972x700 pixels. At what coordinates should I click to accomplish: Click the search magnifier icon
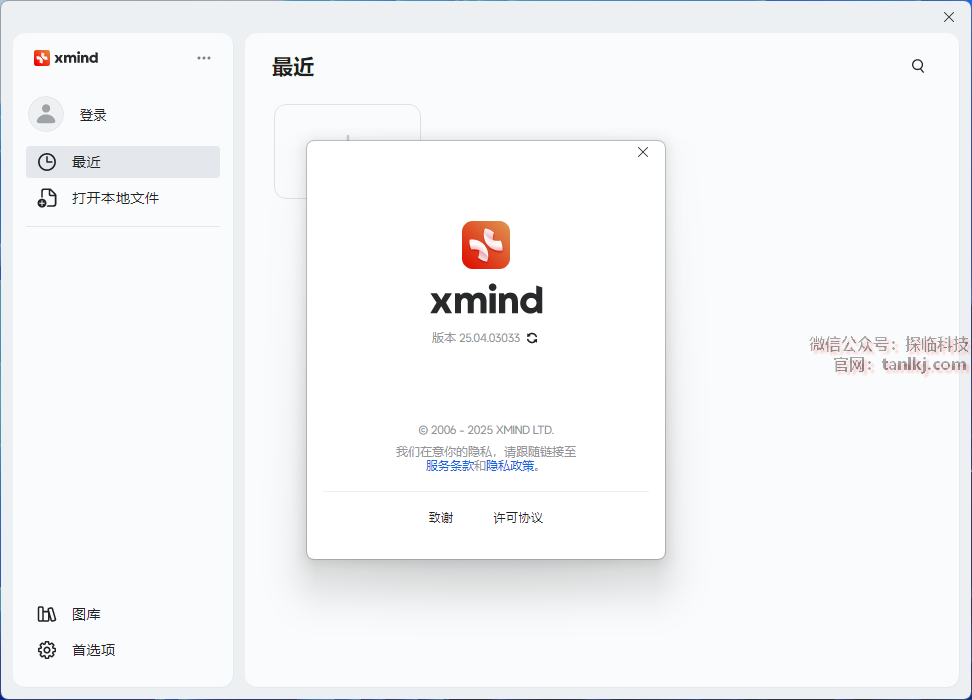click(918, 66)
